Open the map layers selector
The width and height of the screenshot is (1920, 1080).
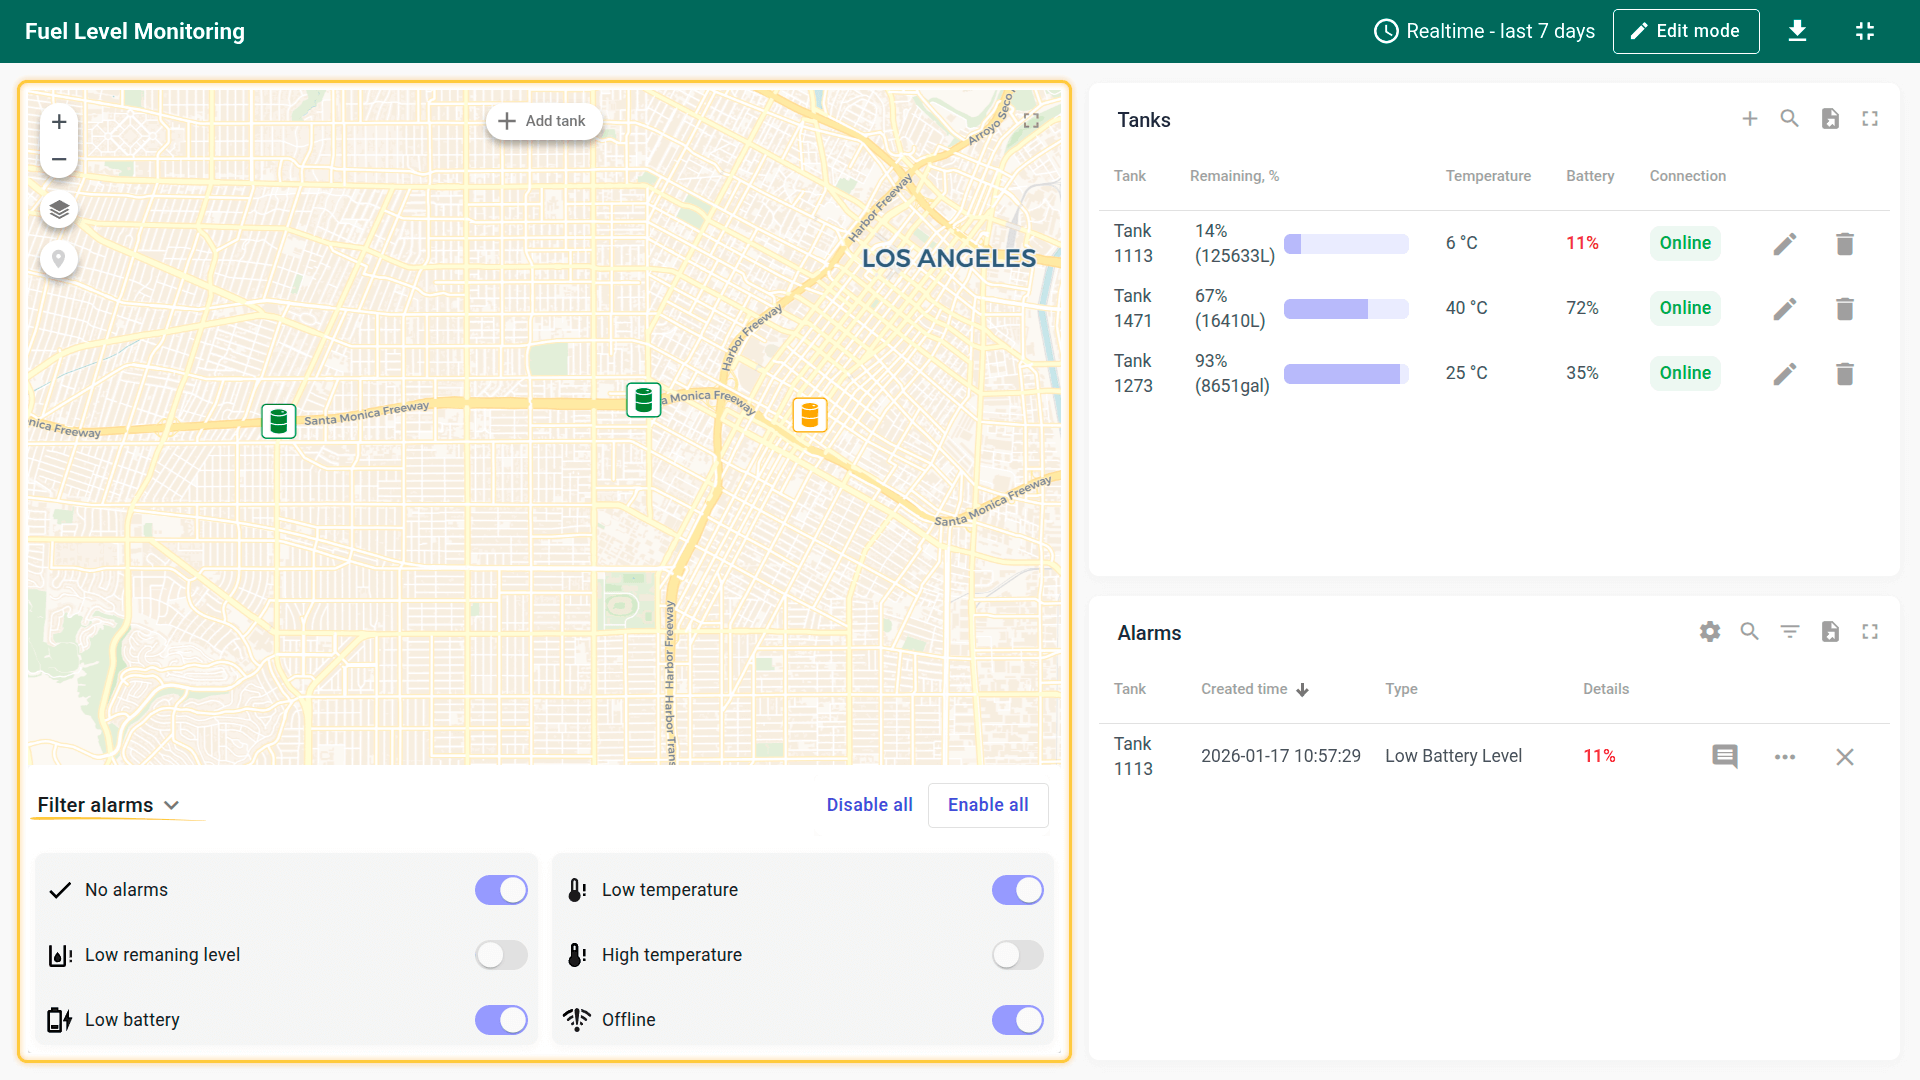pyautogui.click(x=59, y=210)
